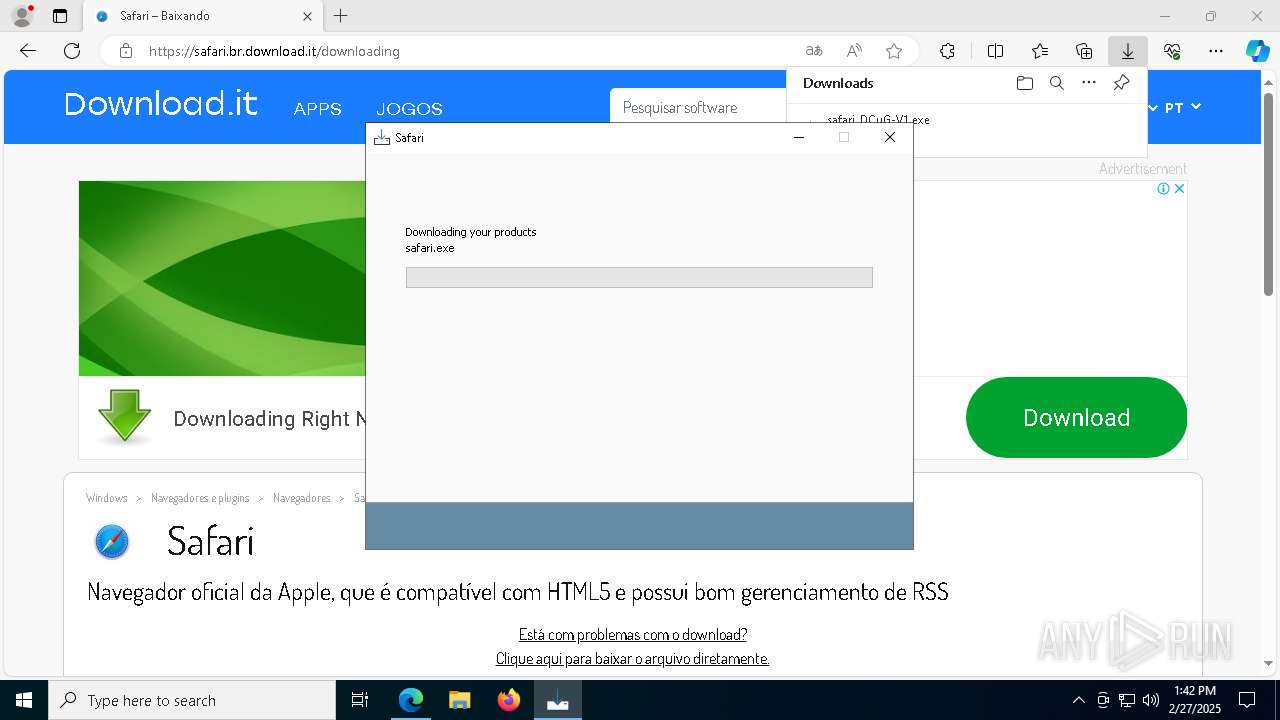Launch Firefox from the taskbar
The height and width of the screenshot is (720, 1280).
(x=509, y=700)
